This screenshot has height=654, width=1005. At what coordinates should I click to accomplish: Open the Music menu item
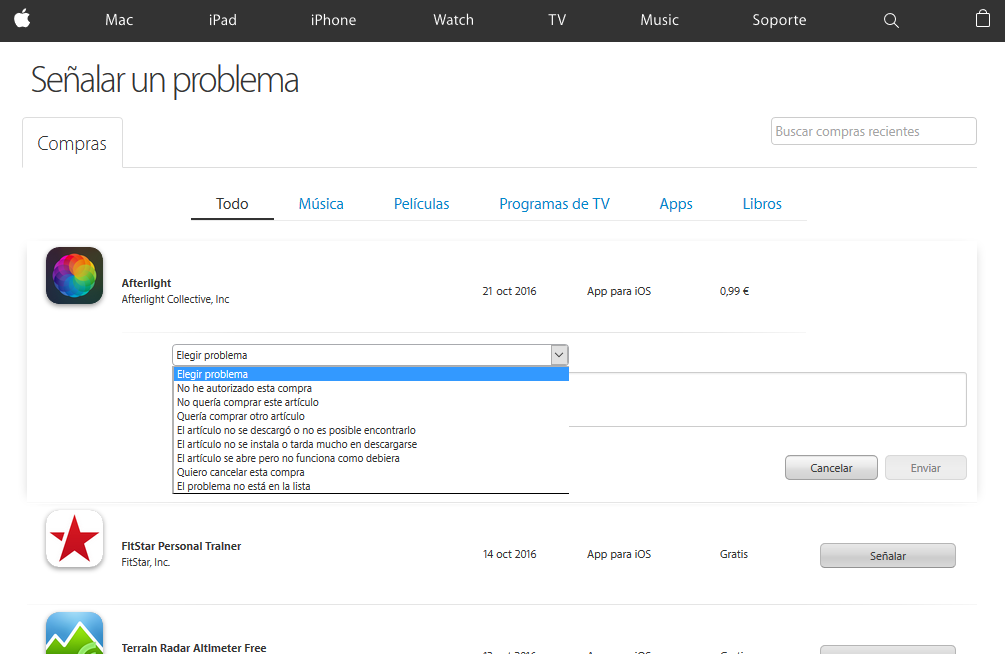(x=659, y=20)
